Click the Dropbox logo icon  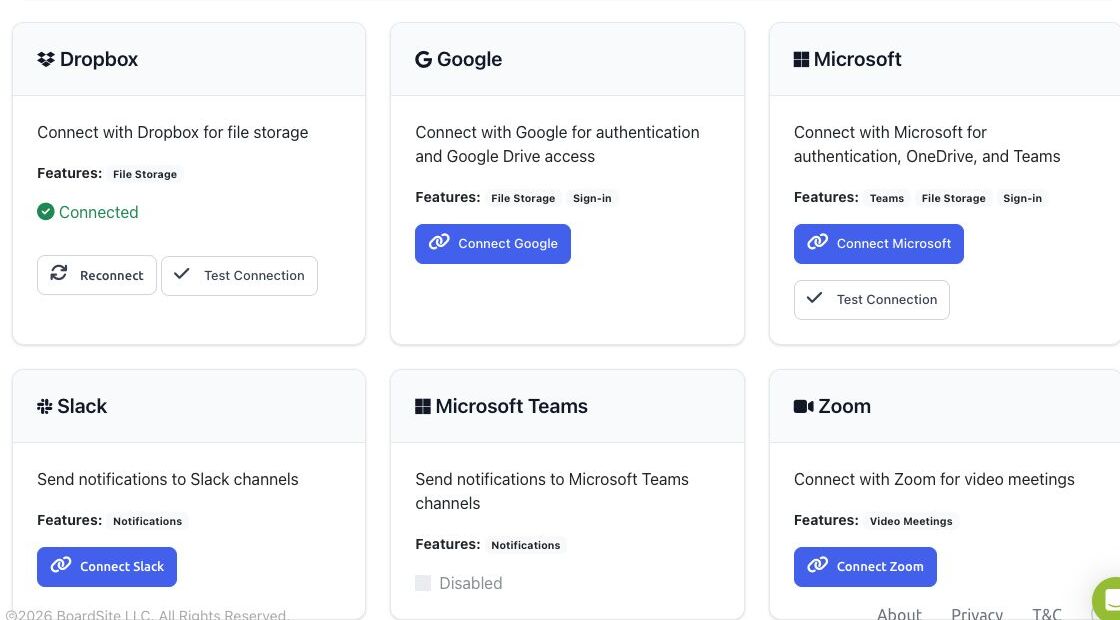pos(46,59)
